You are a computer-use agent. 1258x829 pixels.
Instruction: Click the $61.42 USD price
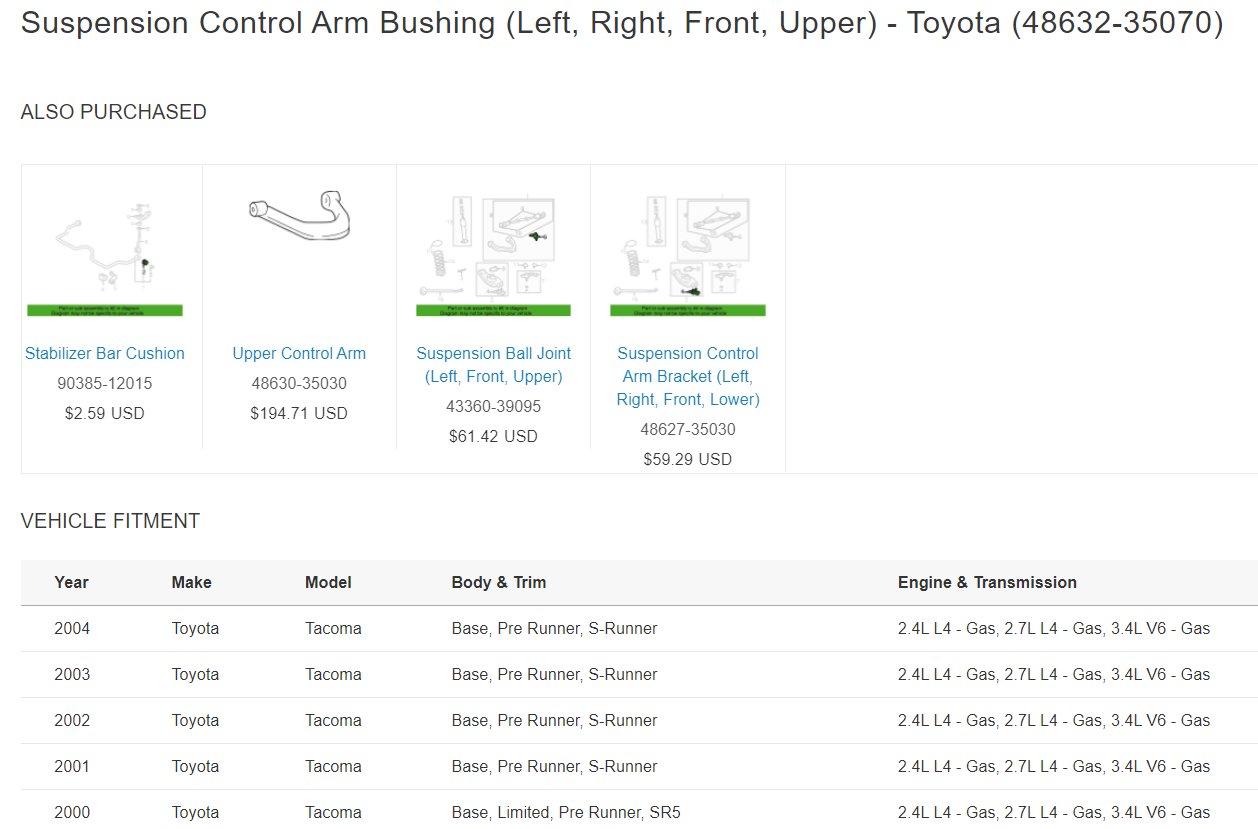pyautogui.click(x=493, y=436)
